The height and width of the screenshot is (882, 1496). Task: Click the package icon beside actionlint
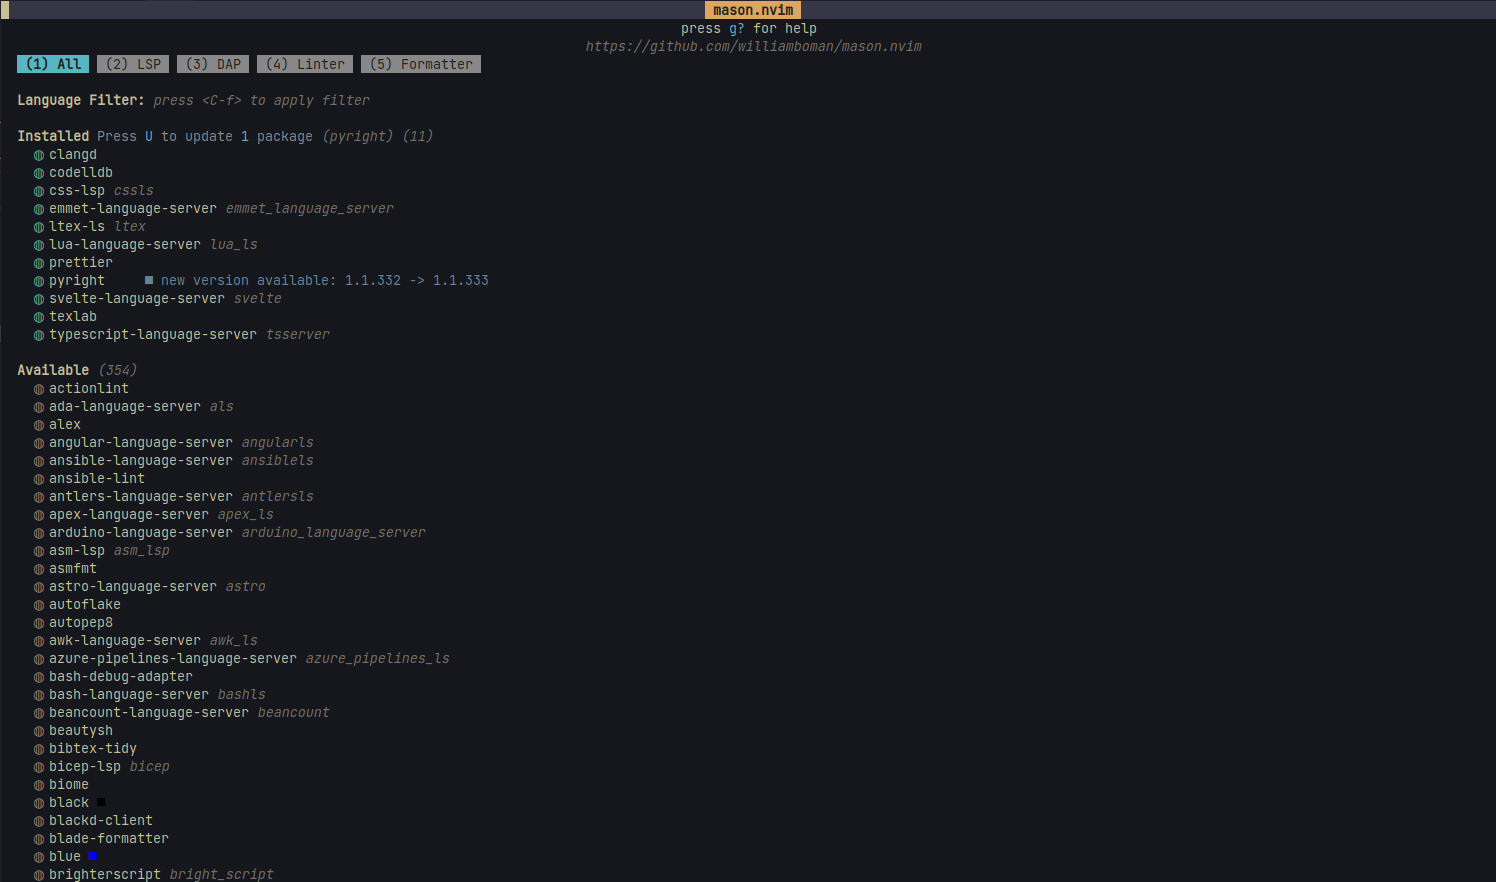[x=39, y=389]
